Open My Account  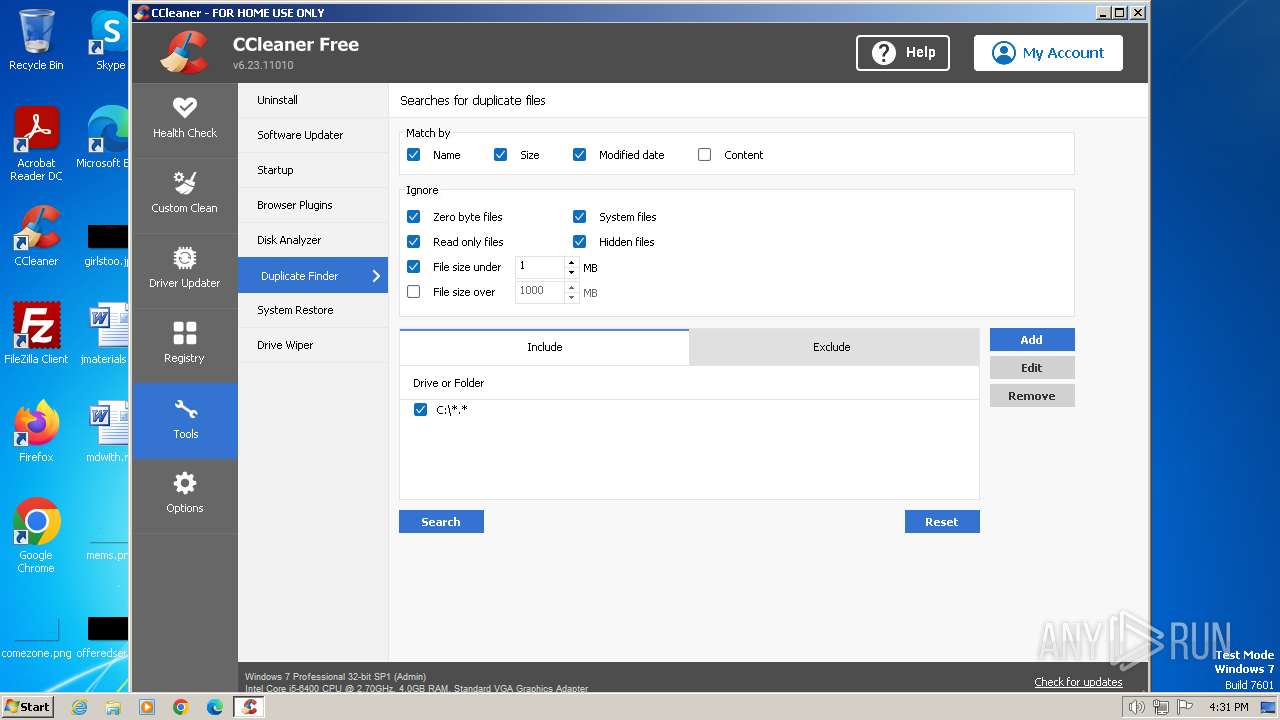1048,53
